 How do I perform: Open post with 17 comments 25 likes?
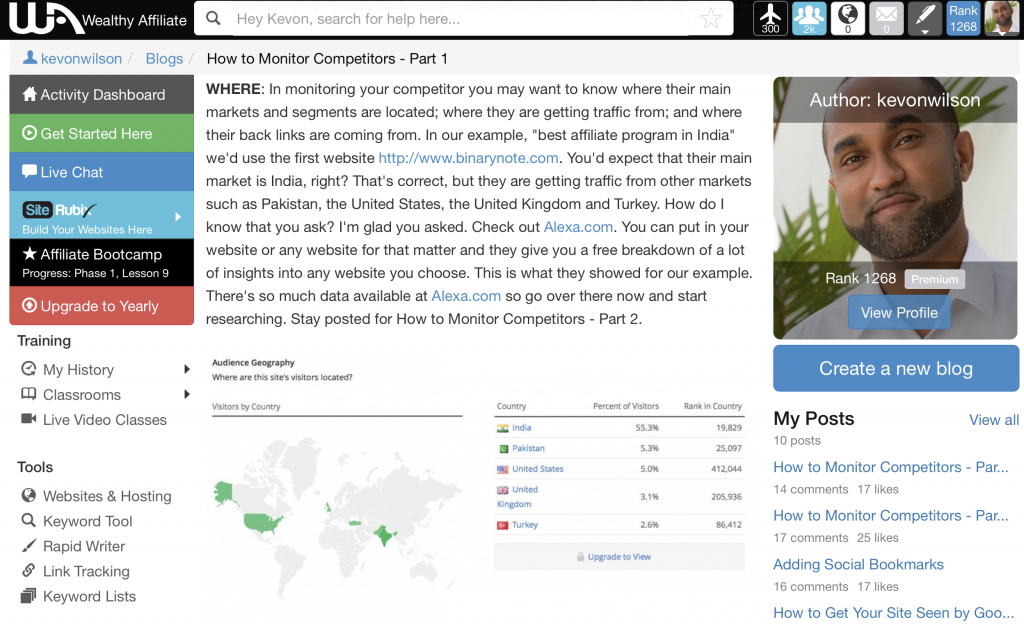pyautogui.click(x=890, y=516)
